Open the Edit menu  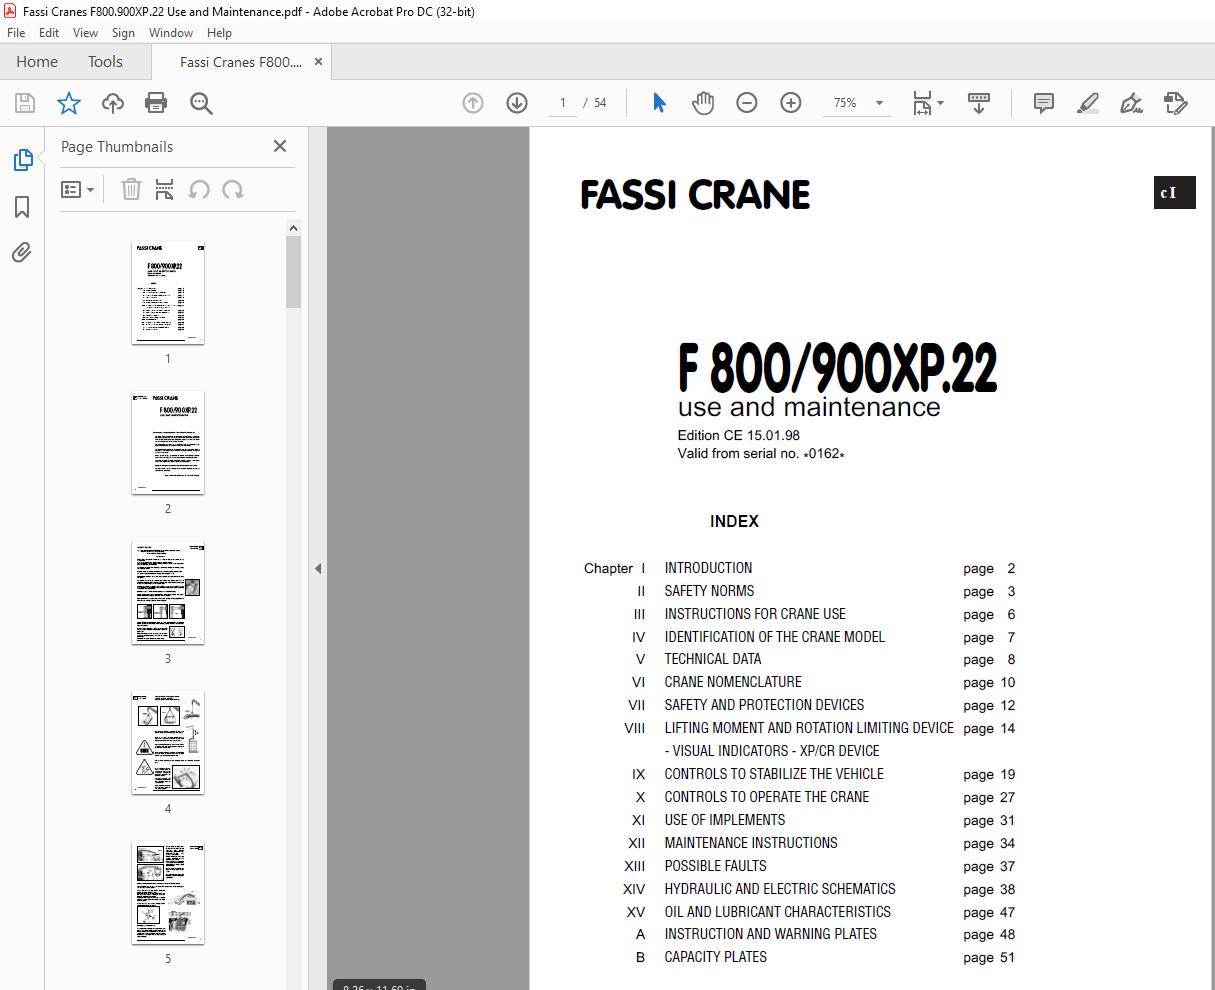(x=49, y=33)
